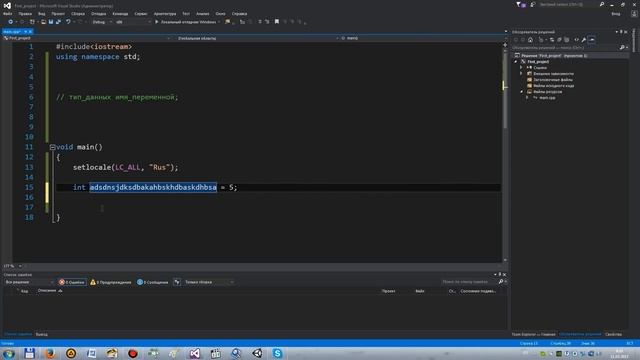Open the Проект menu
Screen dimensions: 640x360
58,14
